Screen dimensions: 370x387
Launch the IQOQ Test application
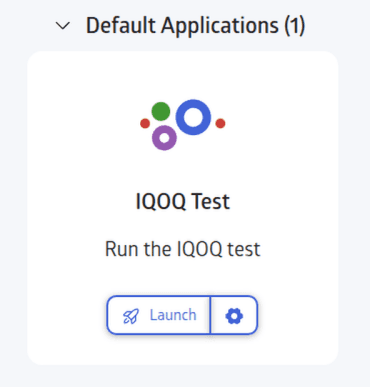pyautogui.click(x=159, y=315)
